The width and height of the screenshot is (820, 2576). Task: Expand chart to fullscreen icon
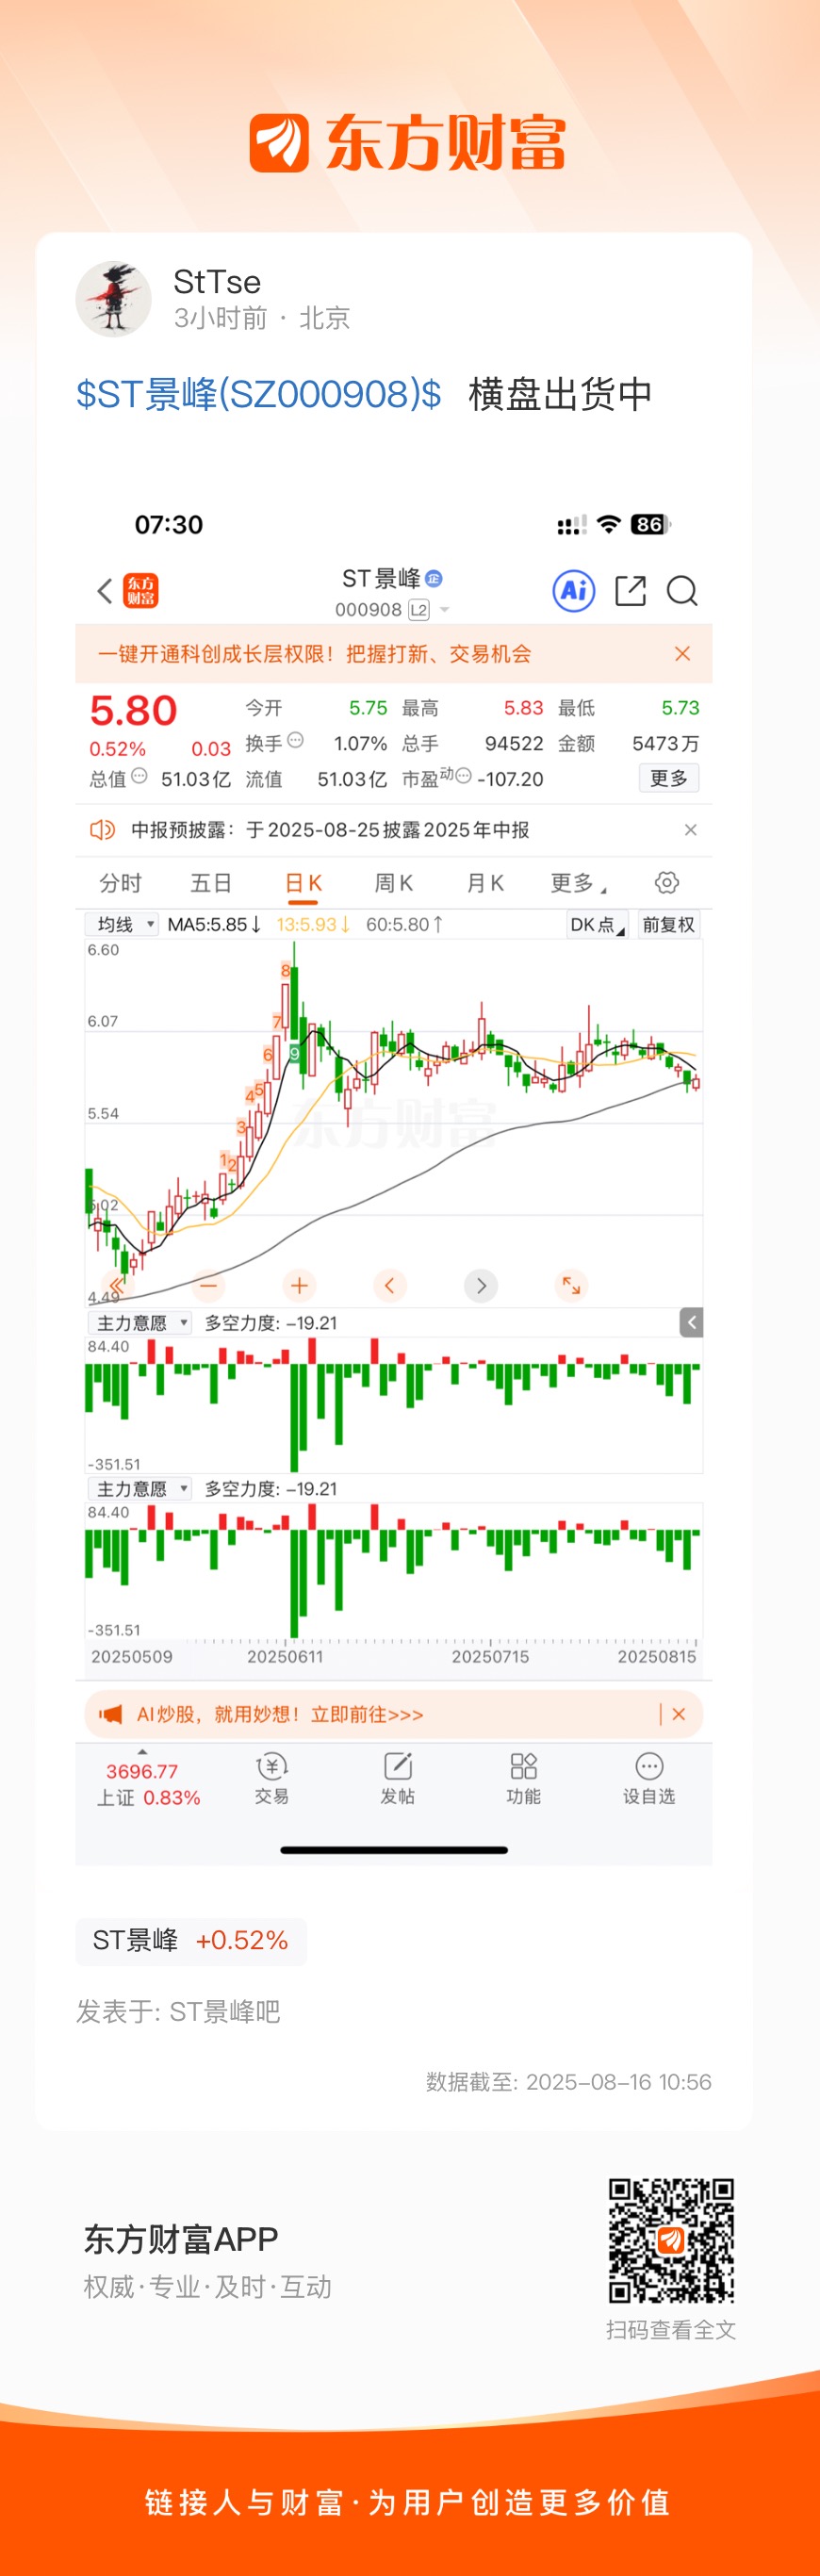click(571, 1285)
